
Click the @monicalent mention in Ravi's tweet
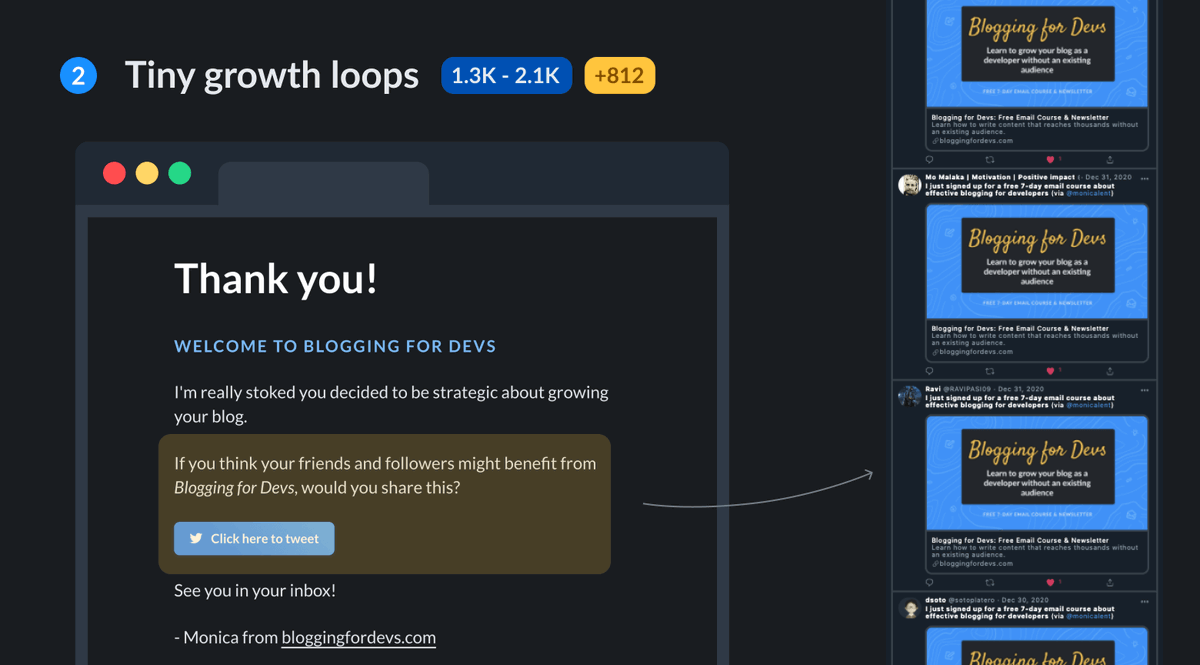click(1089, 405)
